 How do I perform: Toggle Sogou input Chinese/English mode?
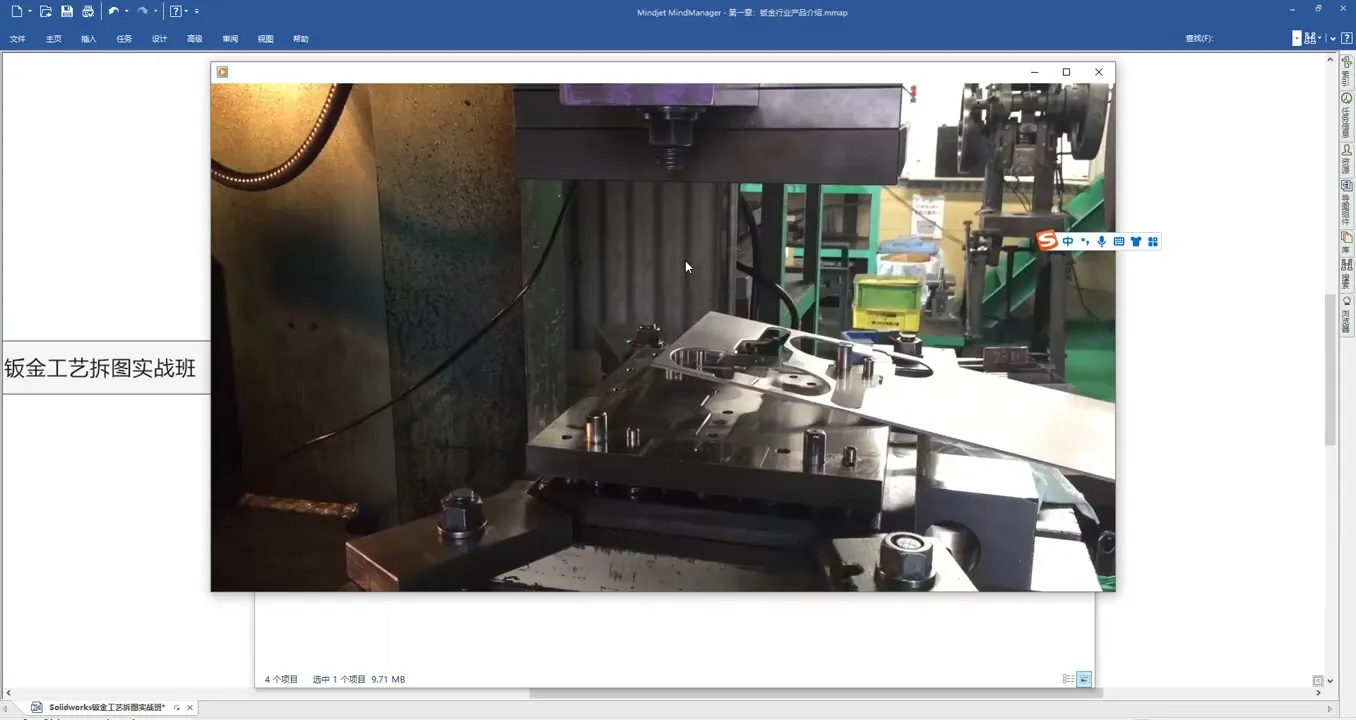[1068, 242]
